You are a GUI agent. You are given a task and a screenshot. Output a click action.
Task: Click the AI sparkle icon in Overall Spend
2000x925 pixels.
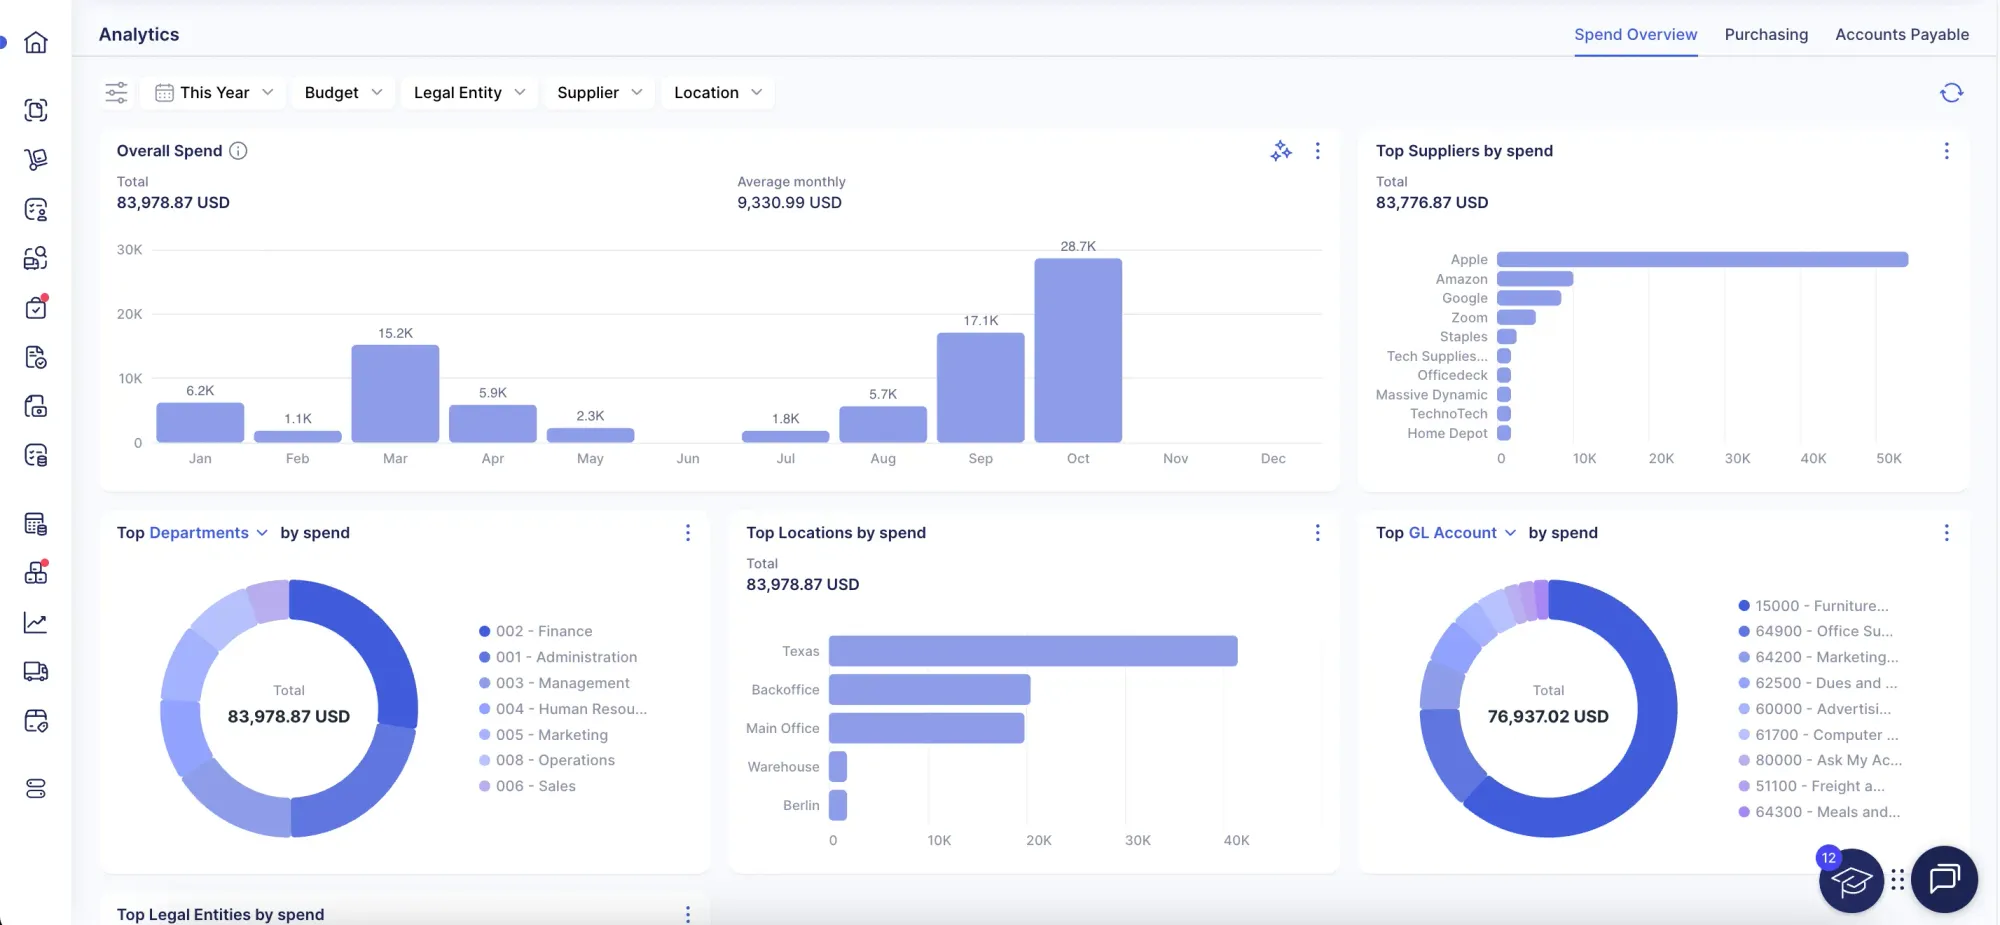pos(1281,151)
